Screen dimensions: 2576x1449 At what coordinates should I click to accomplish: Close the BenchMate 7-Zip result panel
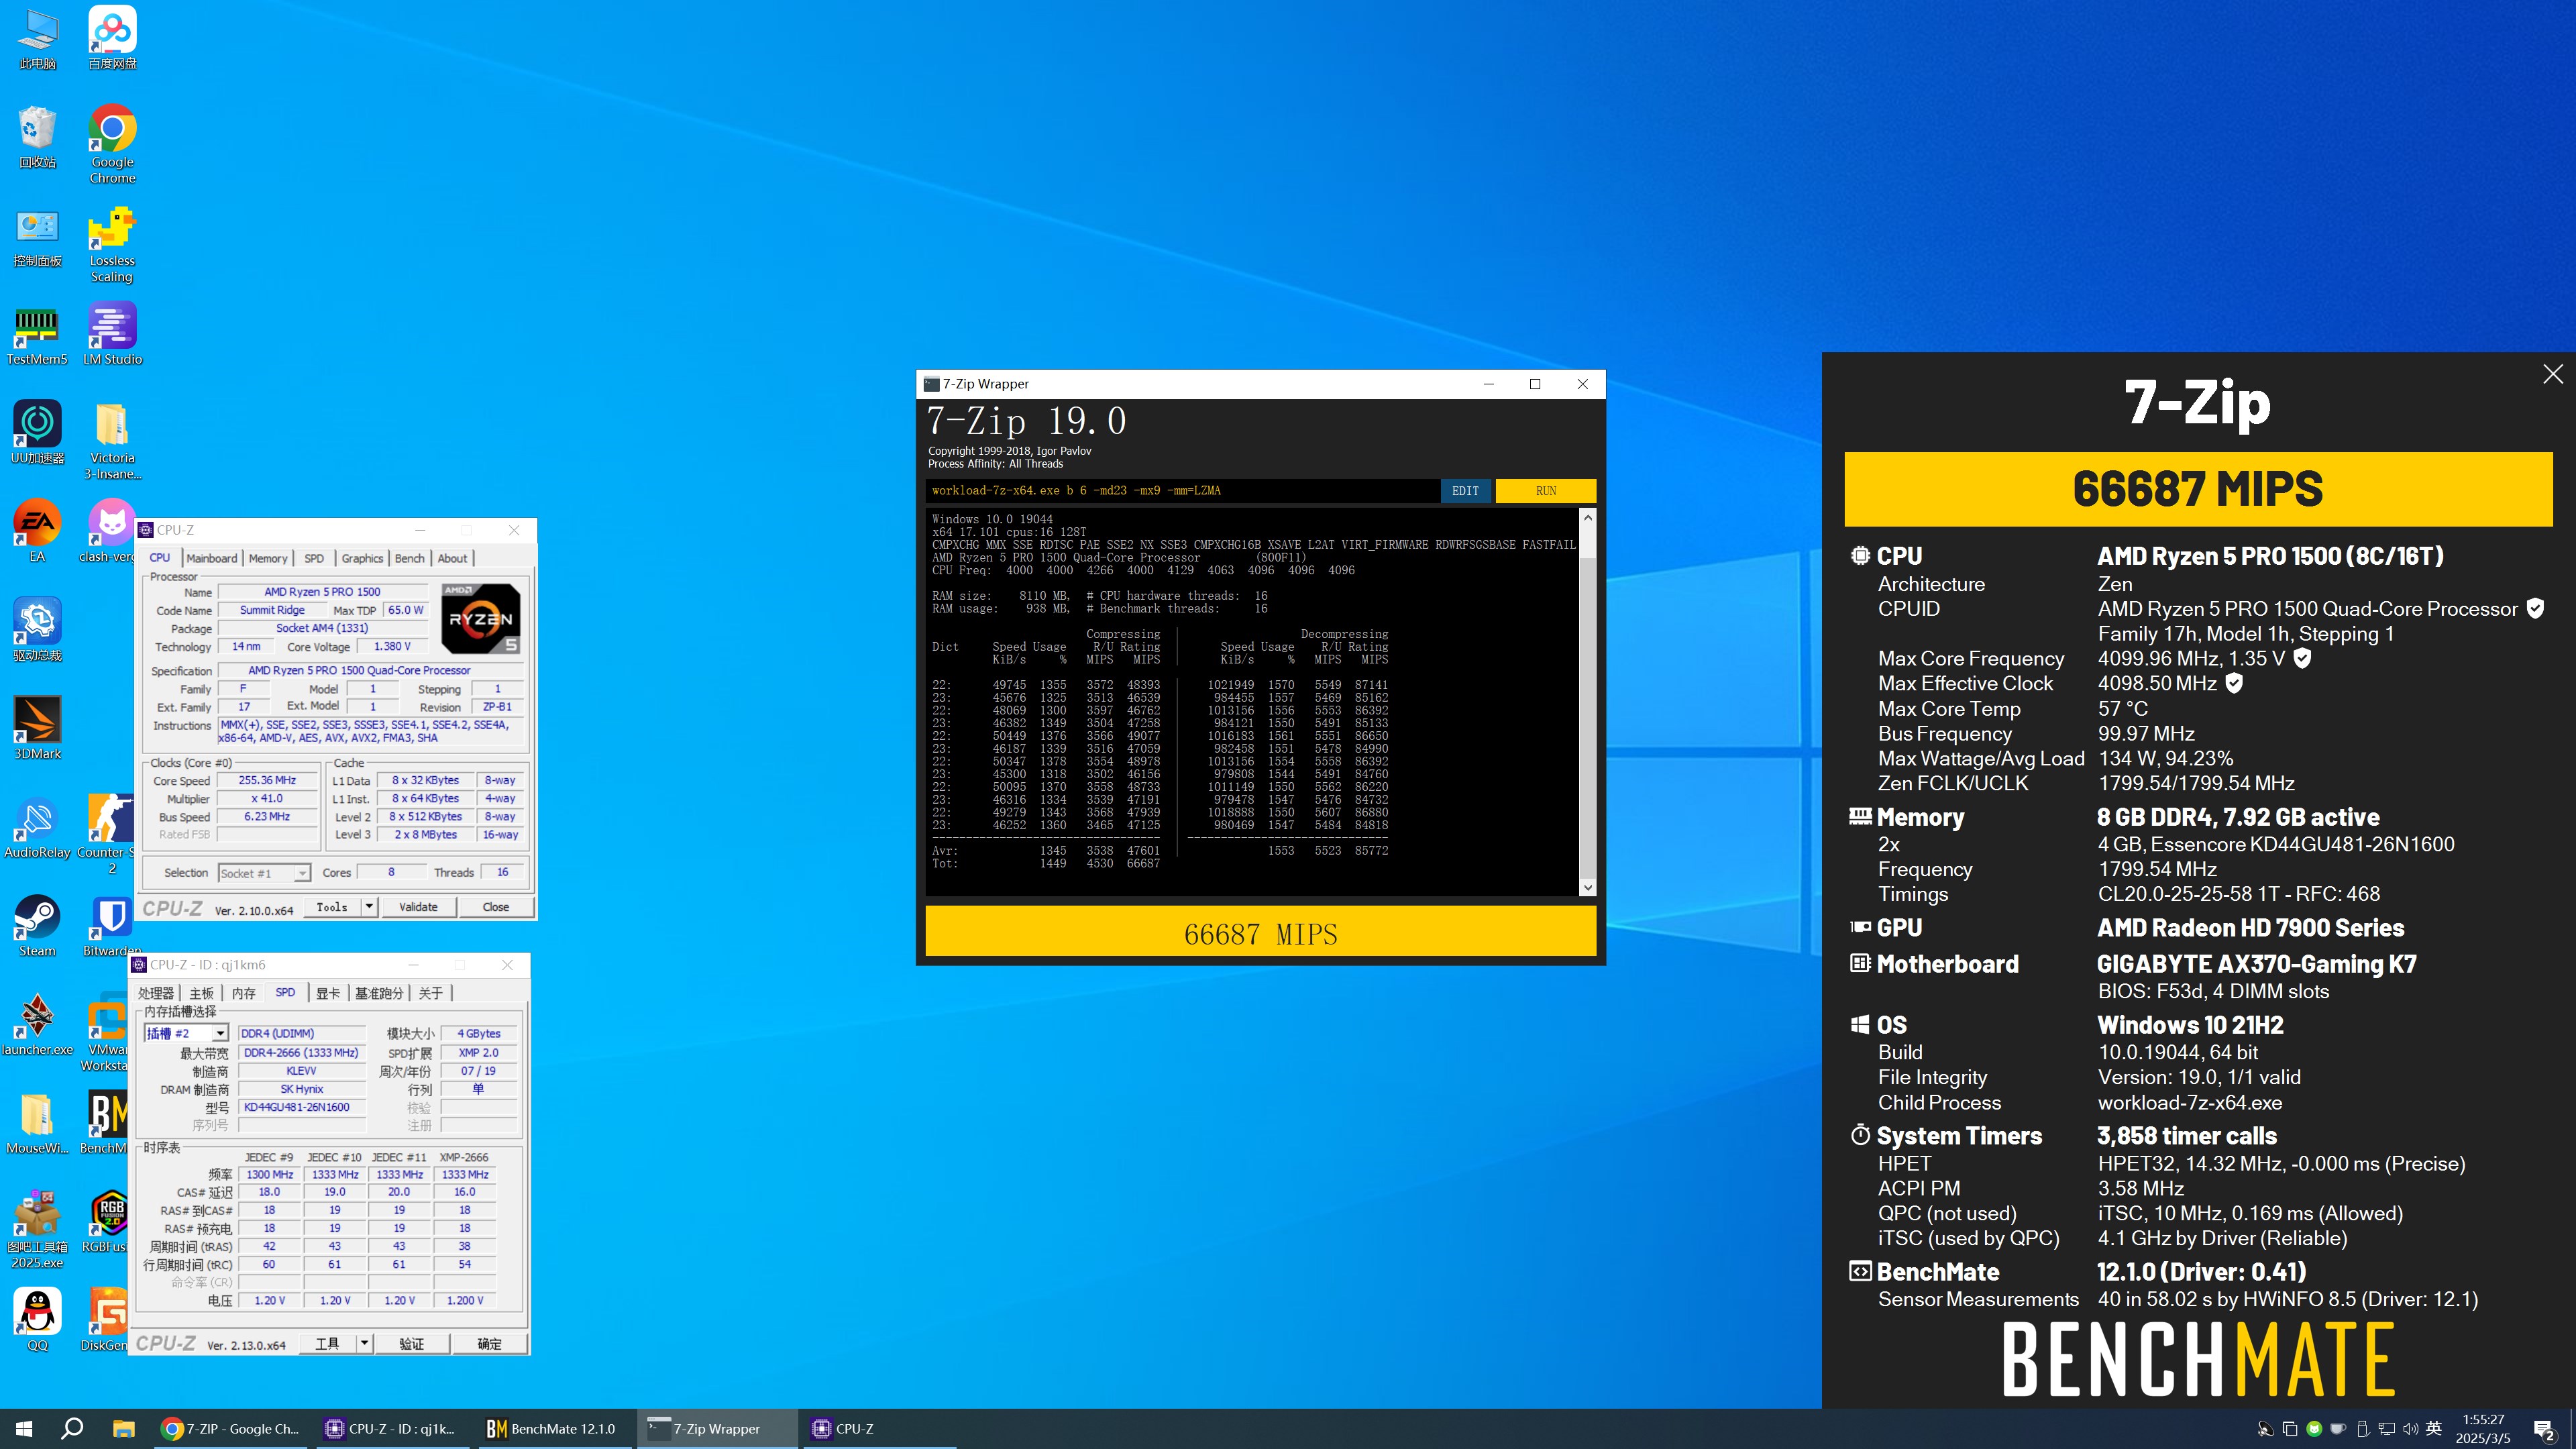[x=2553, y=374]
